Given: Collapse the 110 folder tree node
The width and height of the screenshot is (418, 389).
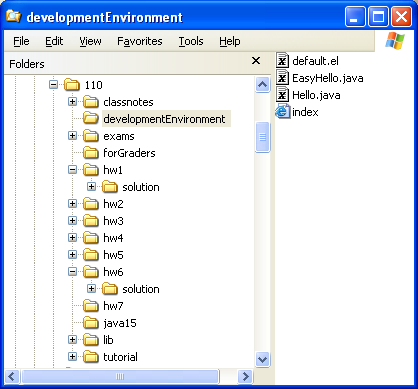Looking at the screenshot, I should click(53, 84).
